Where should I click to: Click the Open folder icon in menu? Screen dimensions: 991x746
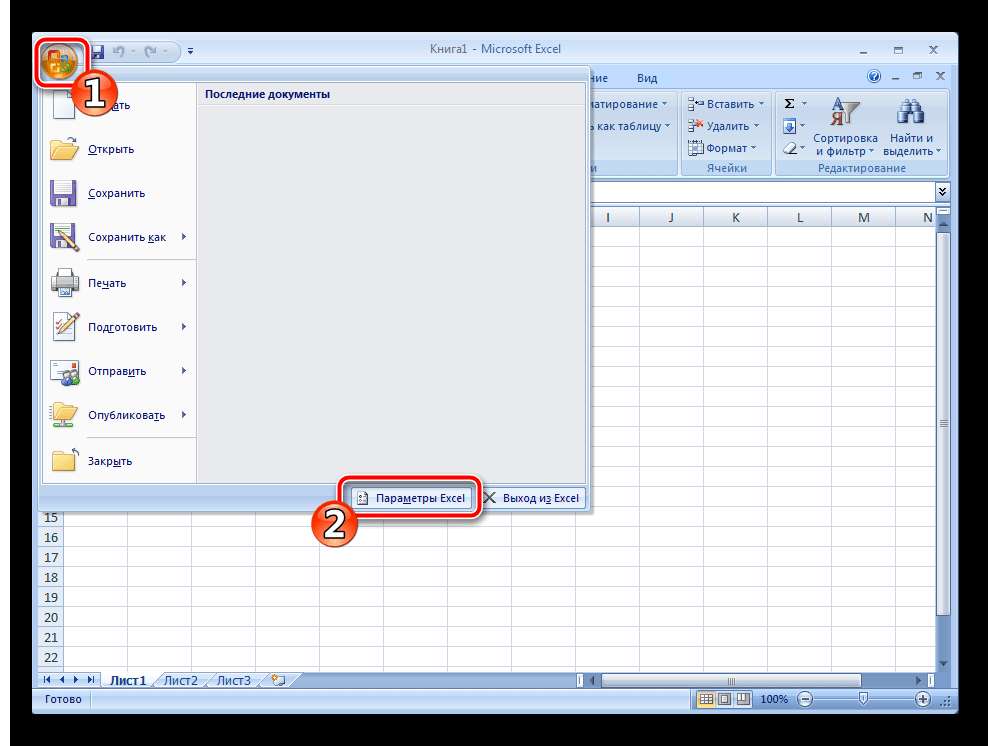[x=64, y=150]
